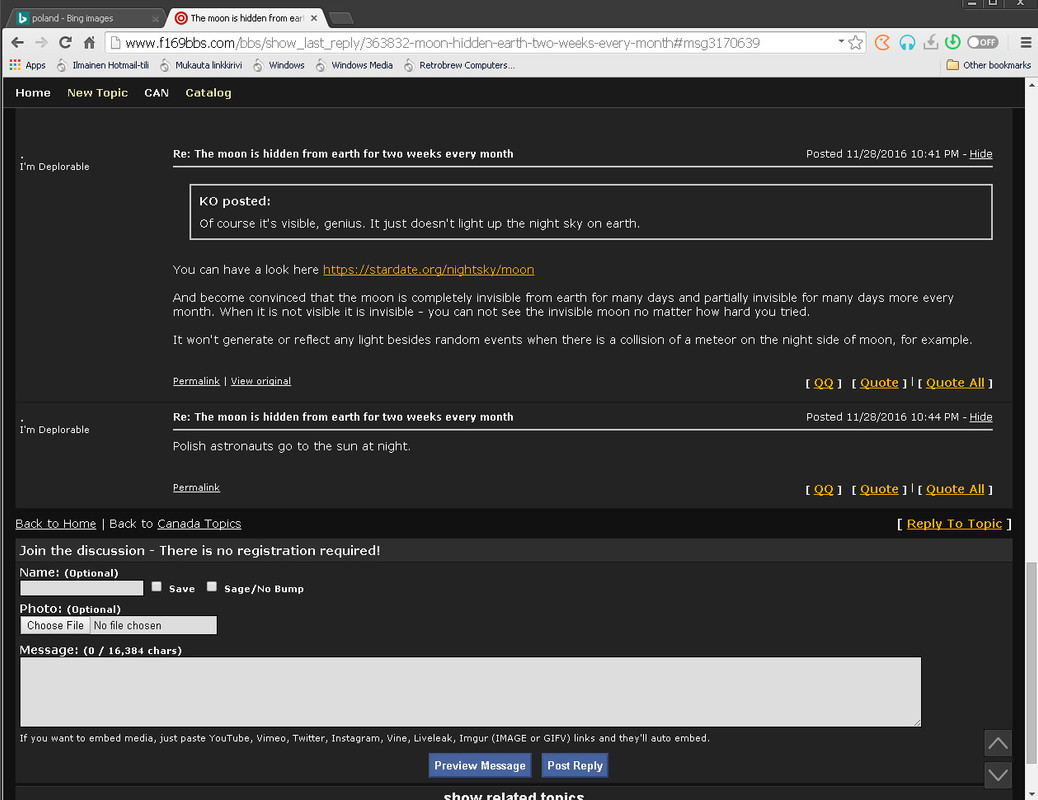Click the browser forward arrow
The image size is (1038, 800).
[41, 43]
